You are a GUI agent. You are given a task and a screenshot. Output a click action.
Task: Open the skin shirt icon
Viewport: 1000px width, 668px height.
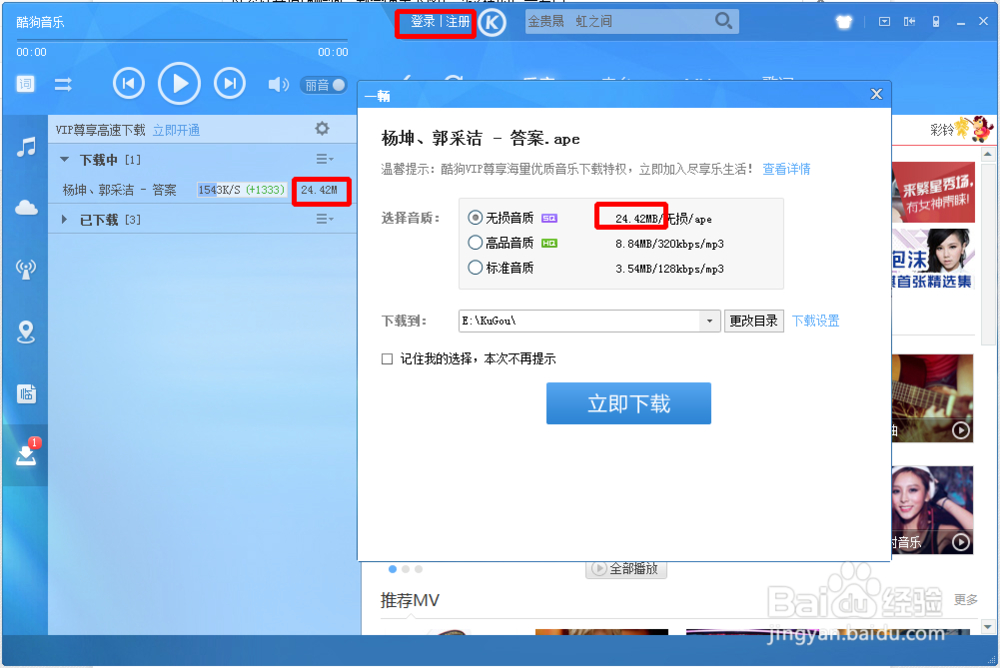pyautogui.click(x=844, y=22)
